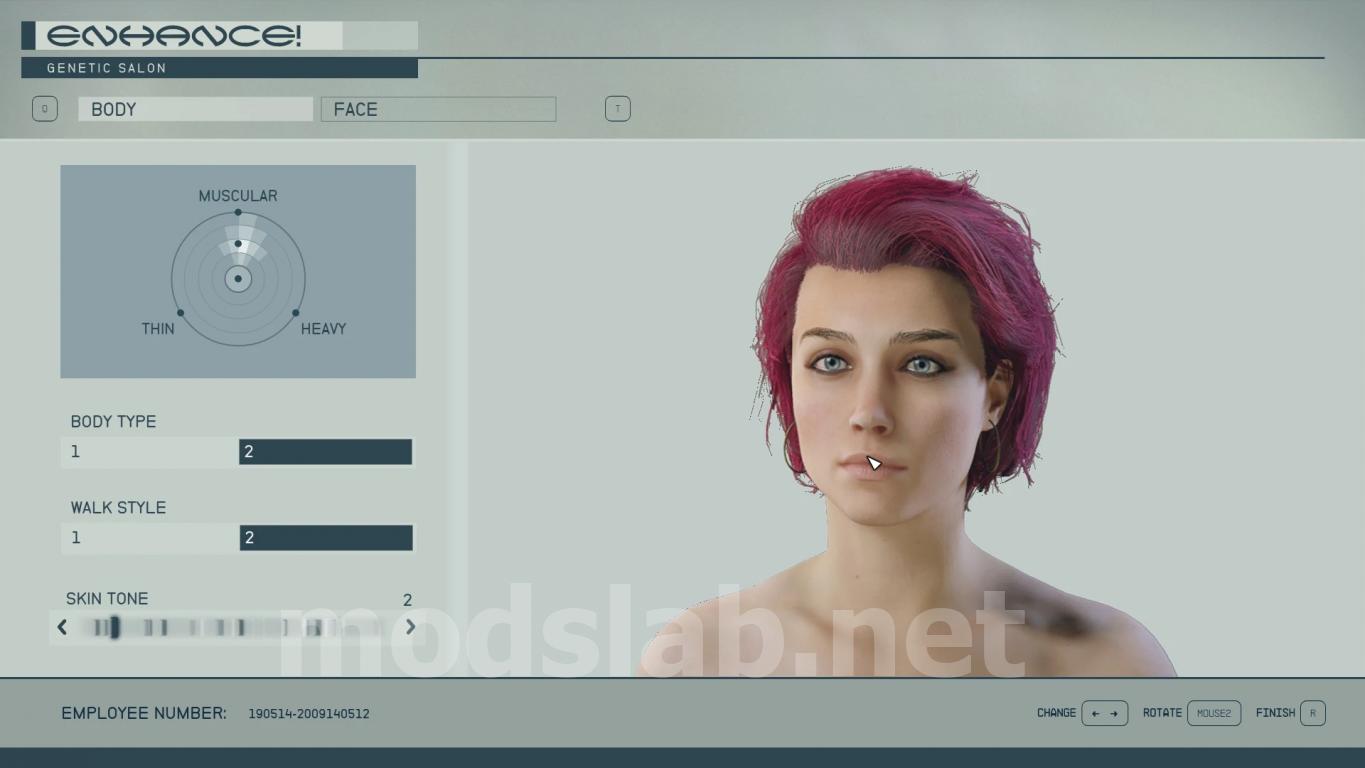Click the center dot of body shape dial
1365x768 pixels.
pyautogui.click(x=238, y=279)
